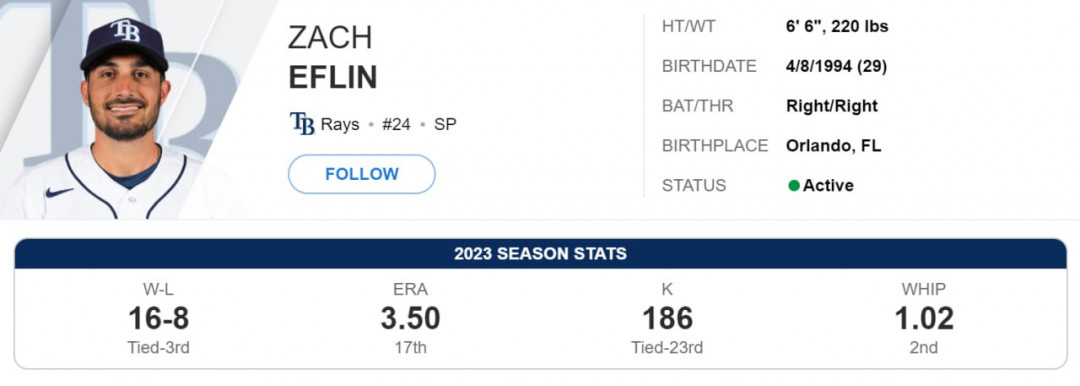
Task: Click Zach Eflin's player headshot
Action: pos(124,114)
